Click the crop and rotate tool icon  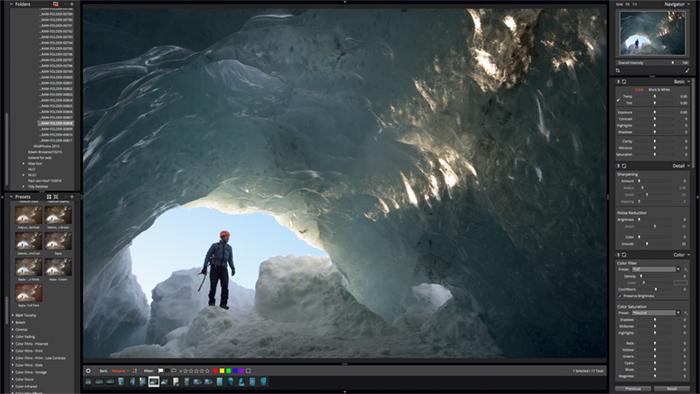tap(618, 71)
